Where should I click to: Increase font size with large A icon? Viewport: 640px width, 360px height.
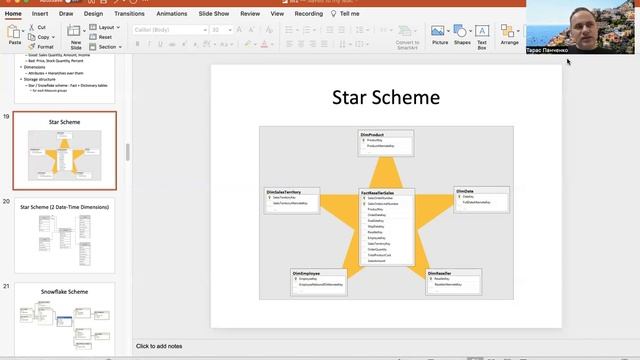[x=240, y=30]
